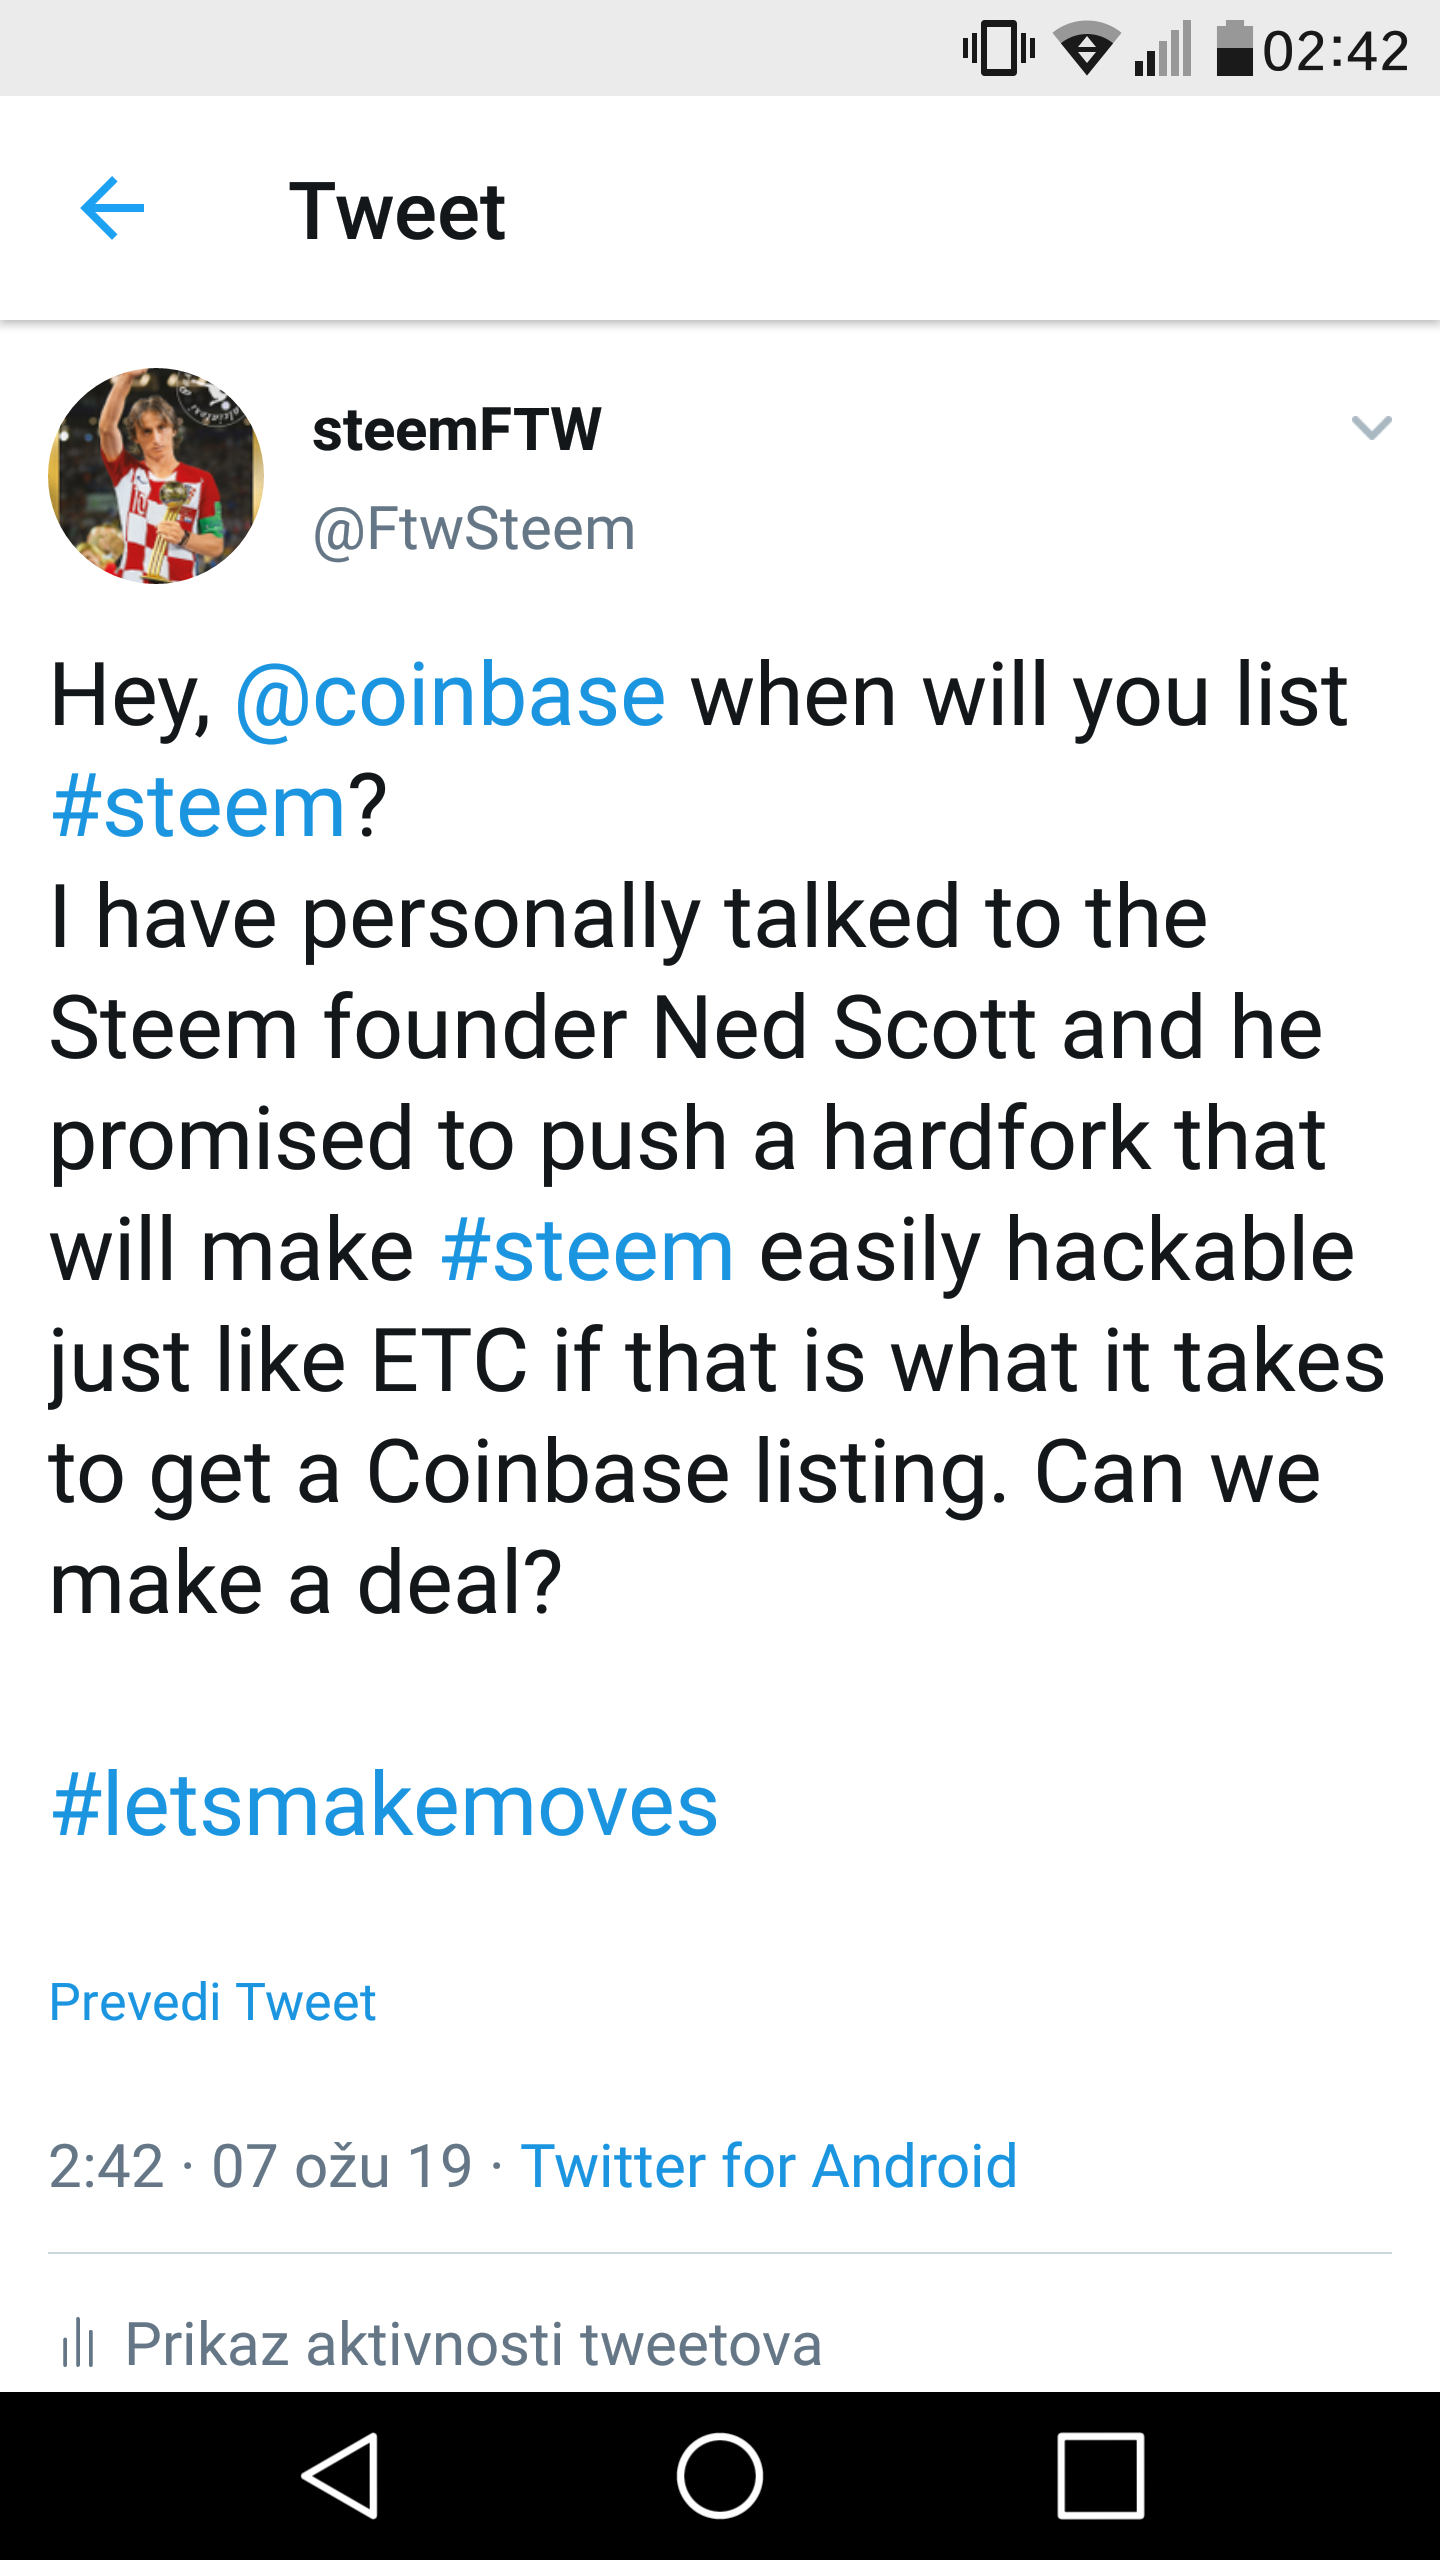This screenshot has height=2560, width=1440.
Task: Open the tweet options chevron menu
Action: (1371, 428)
